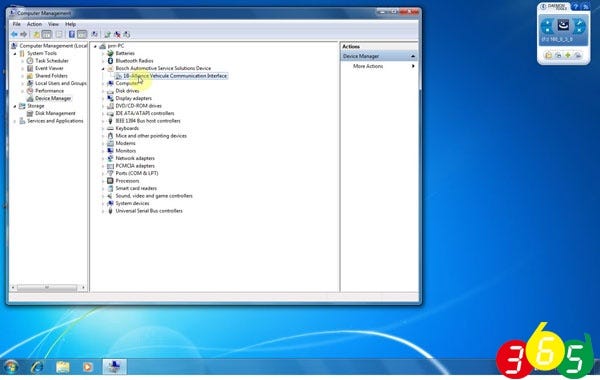Click the Network adapters icon
The width and height of the screenshot is (600, 380).
(110, 158)
